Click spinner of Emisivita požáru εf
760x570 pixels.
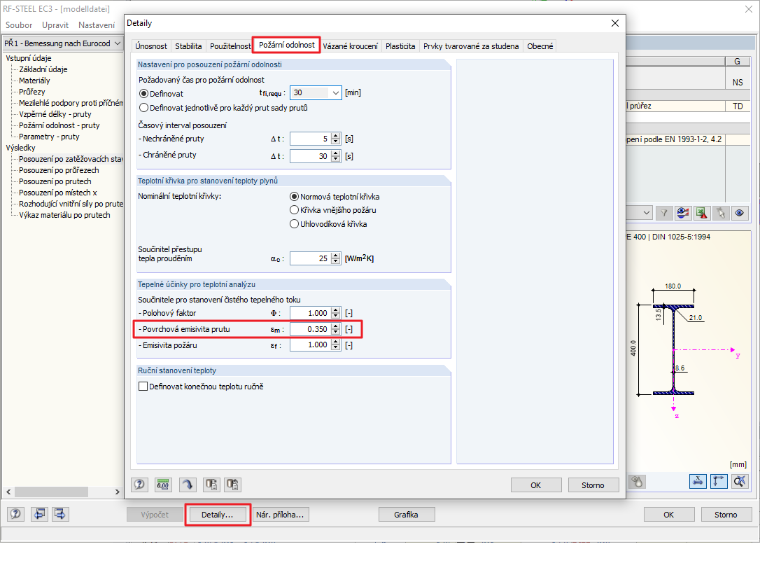[x=336, y=345]
